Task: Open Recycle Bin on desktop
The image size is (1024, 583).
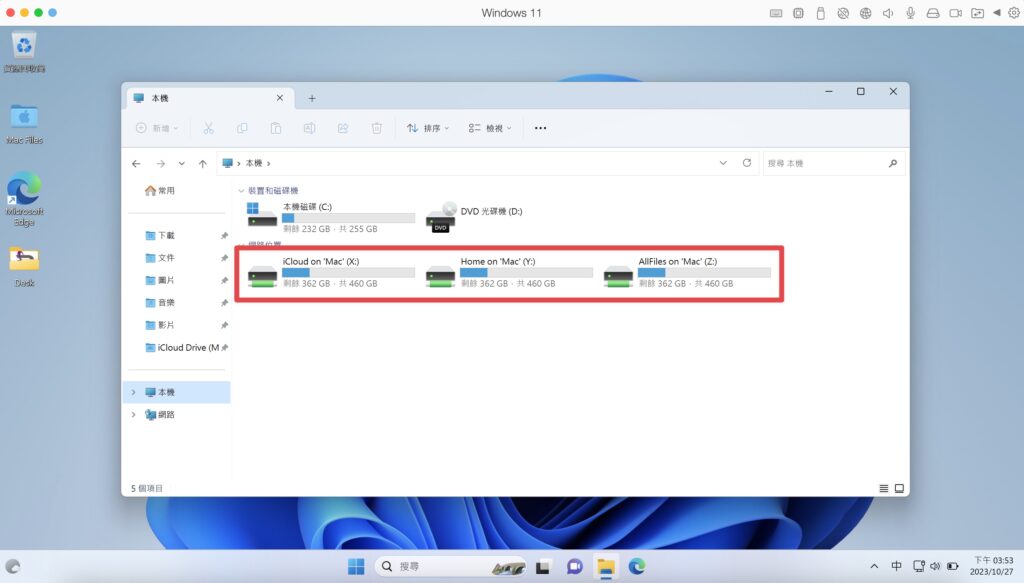Action: 24,52
